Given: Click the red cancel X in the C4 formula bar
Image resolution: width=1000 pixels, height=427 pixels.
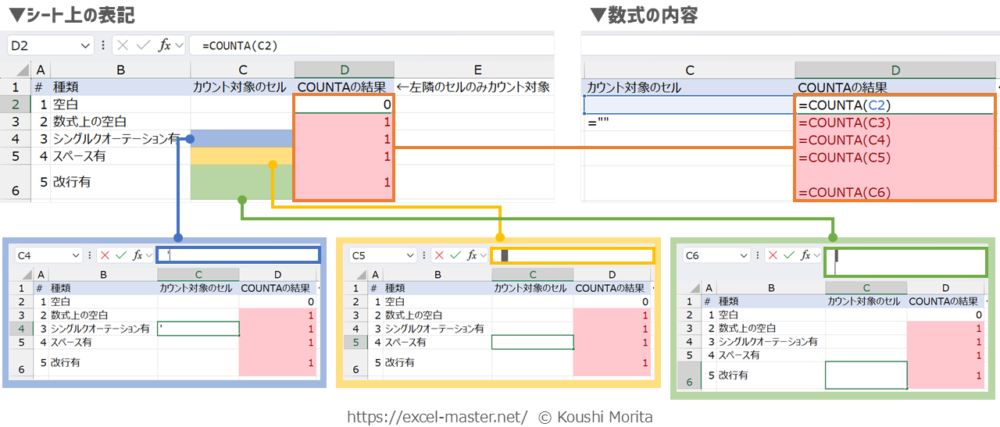Looking at the screenshot, I should tap(105, 256).
